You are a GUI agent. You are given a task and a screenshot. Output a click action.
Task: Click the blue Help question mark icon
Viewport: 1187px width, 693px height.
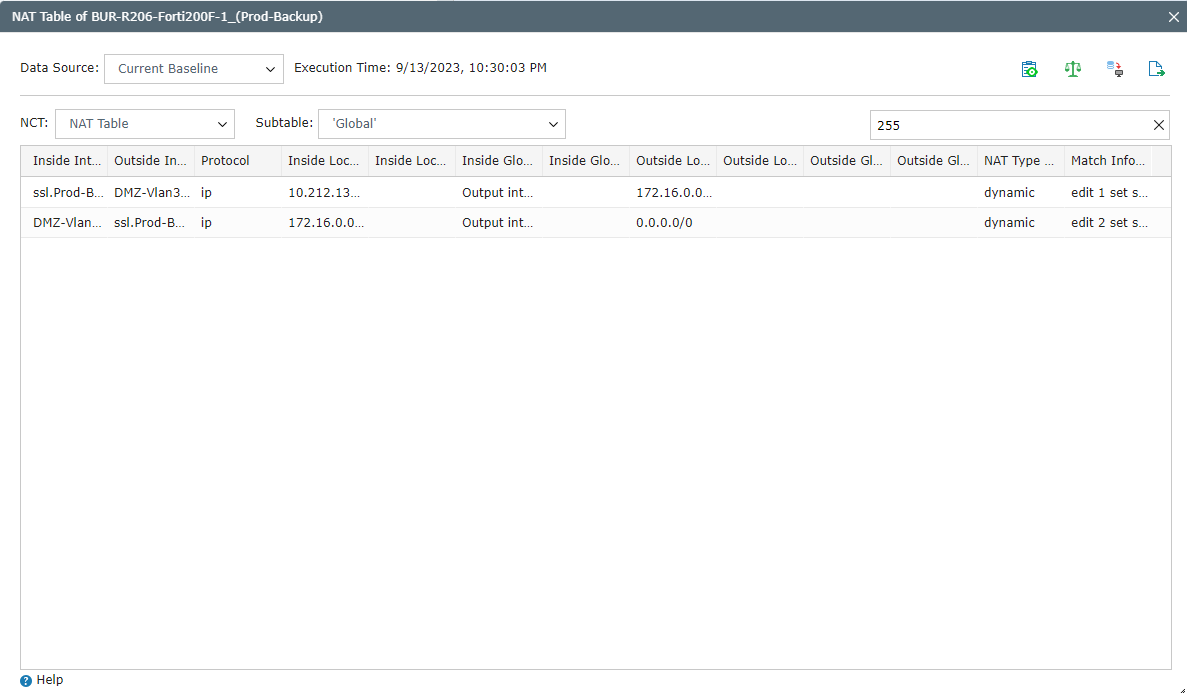(x=26, y=680)
